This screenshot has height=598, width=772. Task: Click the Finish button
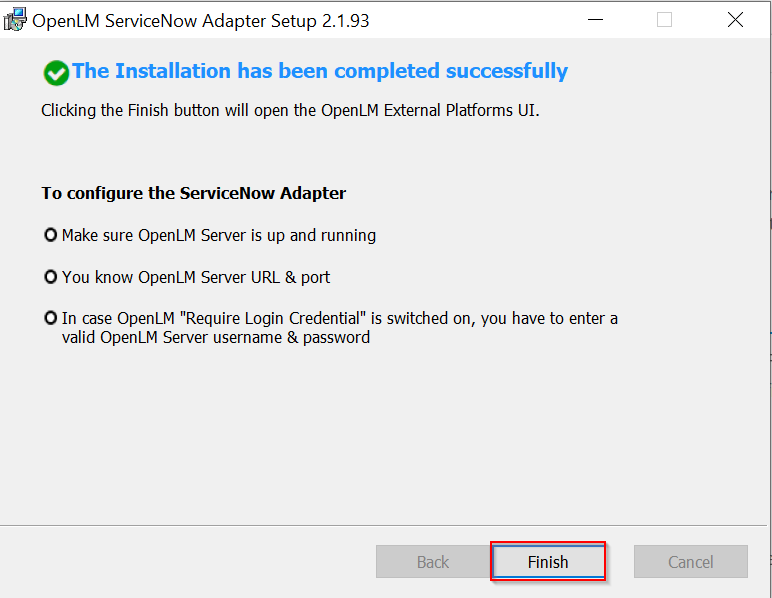[x=547, y=562]
